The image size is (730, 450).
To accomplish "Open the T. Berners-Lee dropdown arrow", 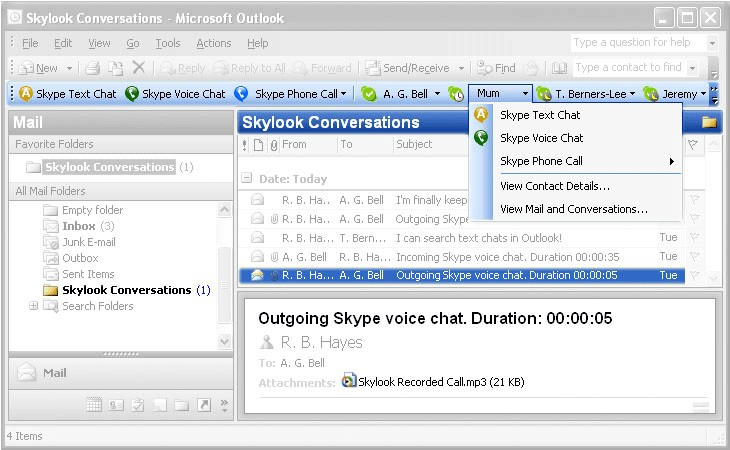I will pos(632,94).
